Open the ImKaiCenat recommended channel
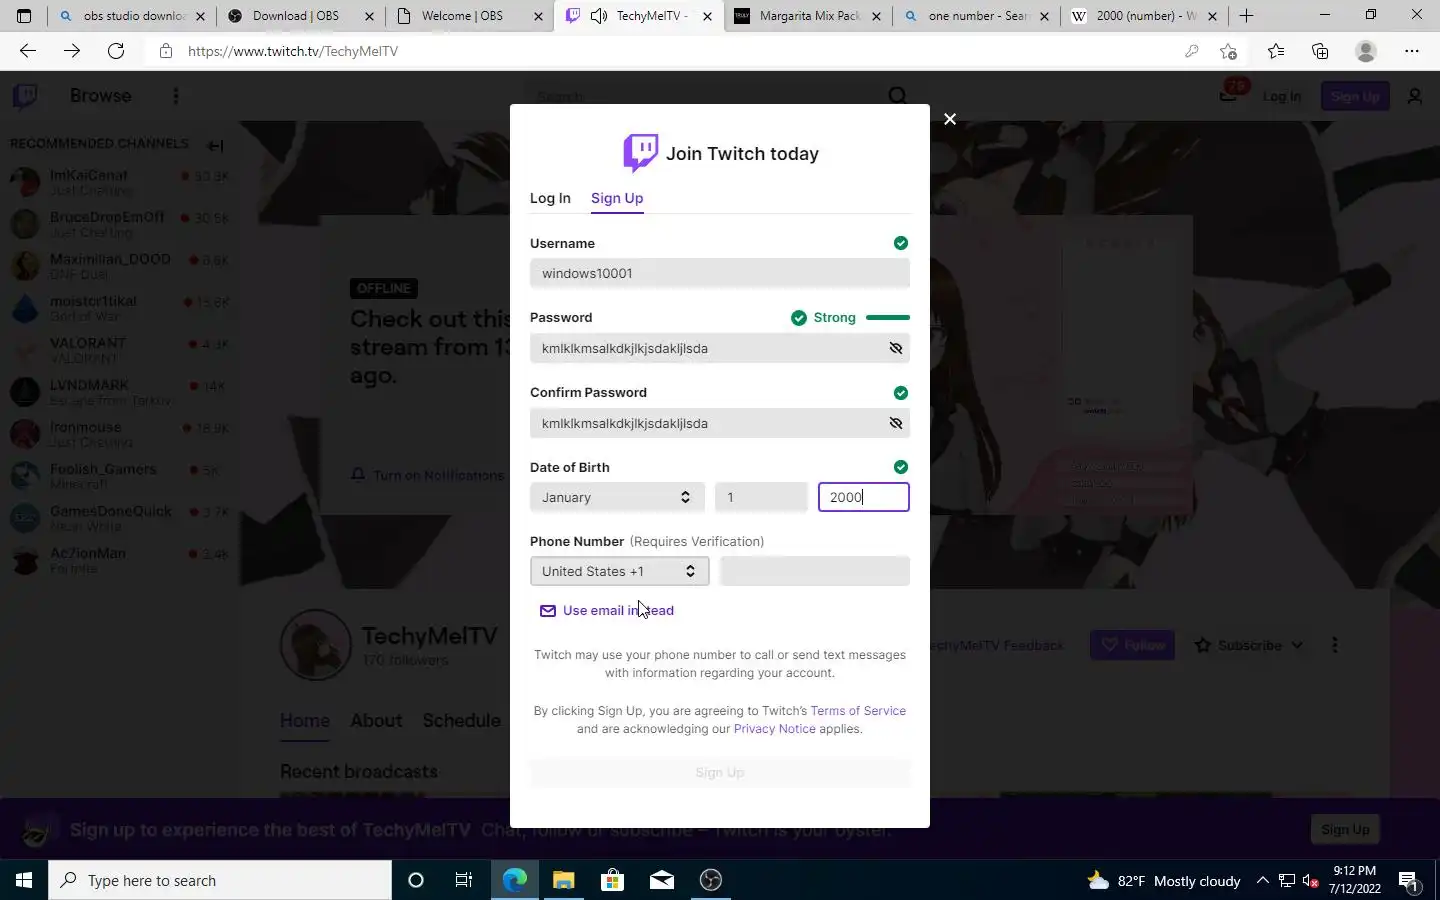 click(x=119, y=182)
